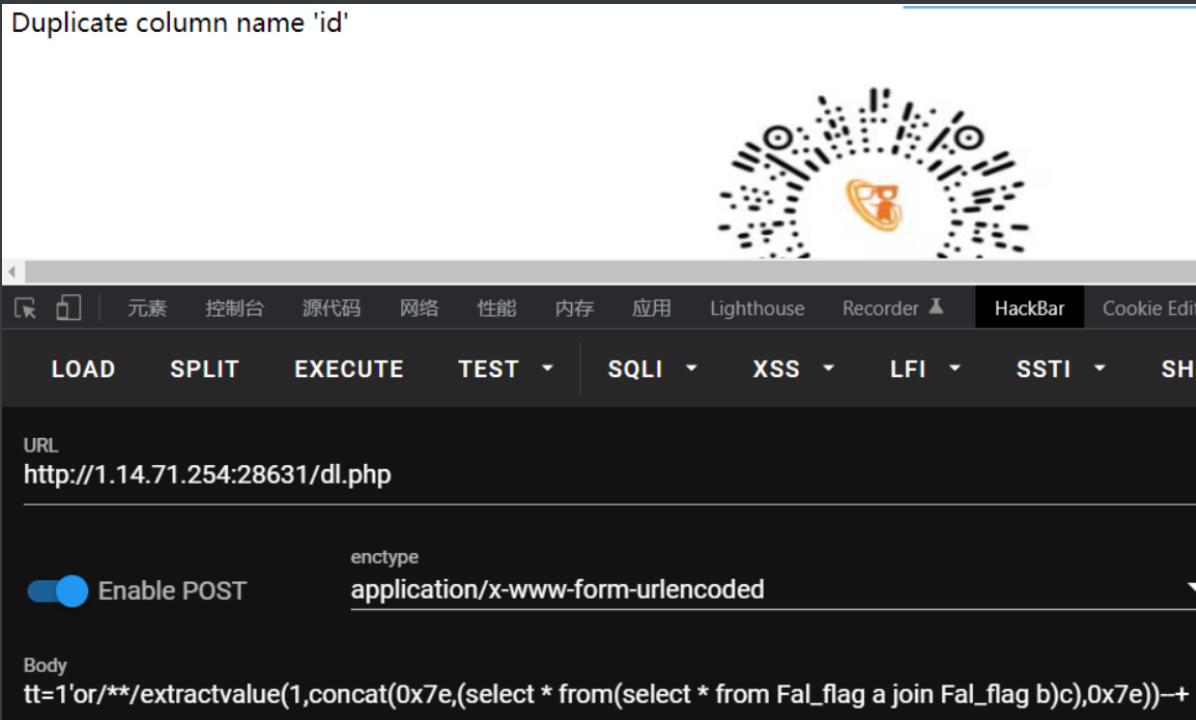Expand the TEST dropdown arrow
The image size is (1196, 720).
click(547, 368)
